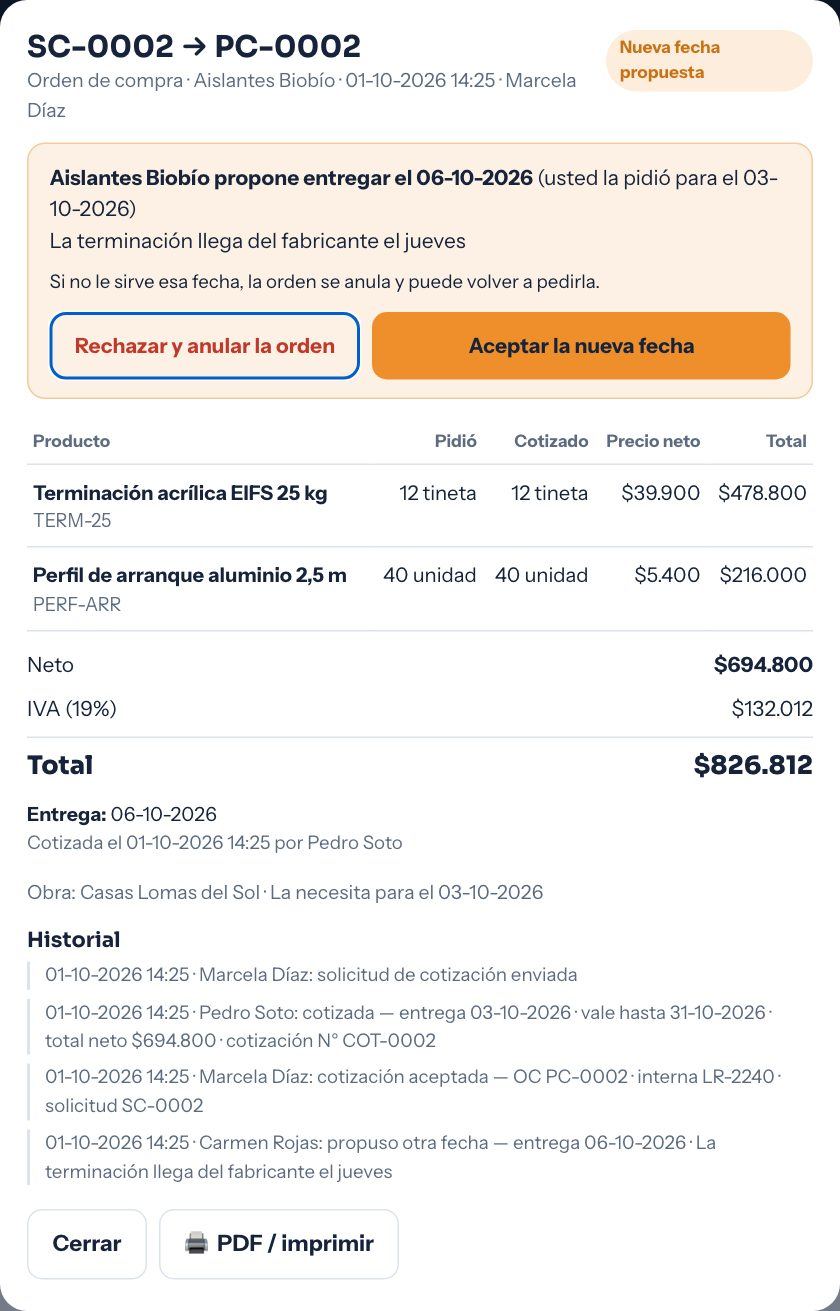Click the Nueva fecha propuesta status badge
The width and height of the screenshot is (840, 1311).
coord(709,60)
